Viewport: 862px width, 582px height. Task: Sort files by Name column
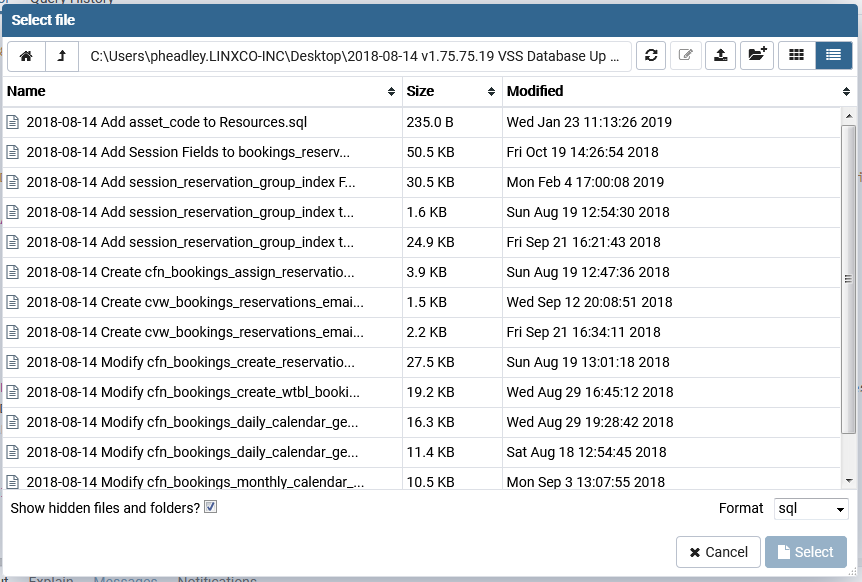200,91
